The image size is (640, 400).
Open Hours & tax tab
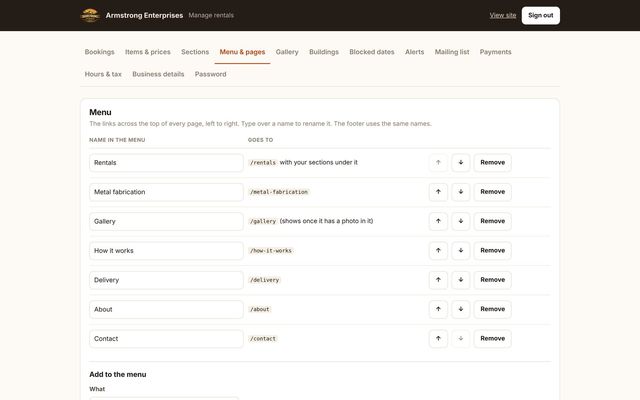point(103,74)
